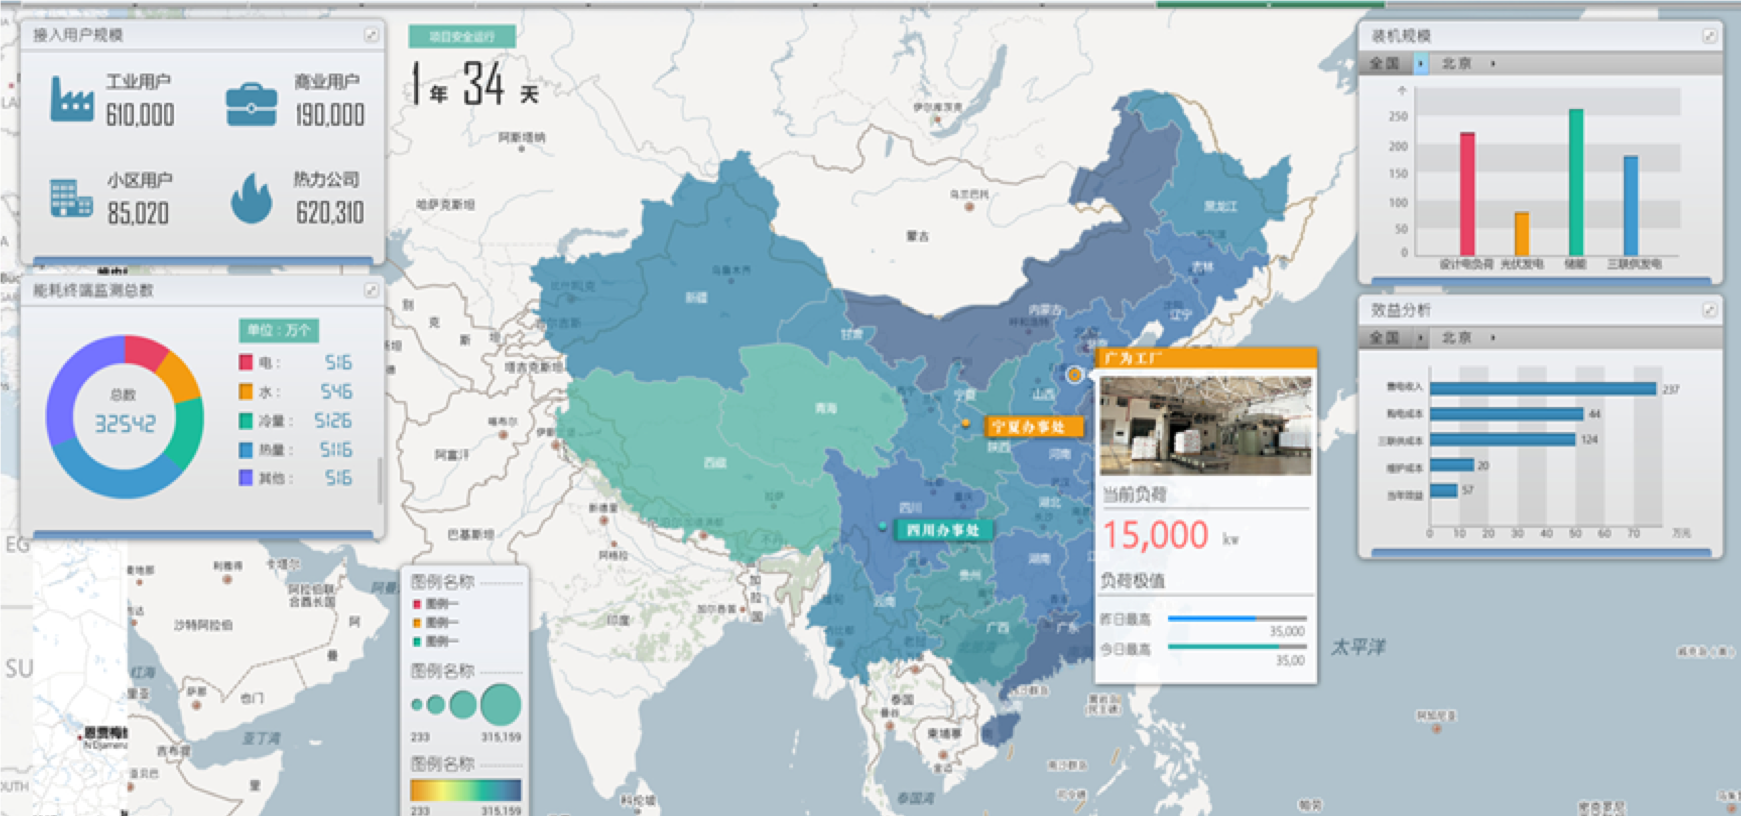This screenshot has width=1741, height=816.
Task: Select the 北京 tab in 装机规模
Action: coord(1456,64)
